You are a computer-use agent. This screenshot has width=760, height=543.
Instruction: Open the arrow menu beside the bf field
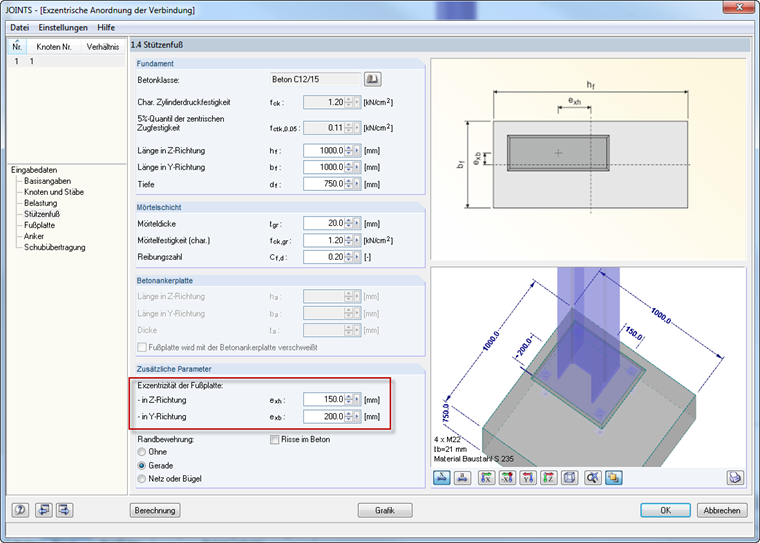[357, 167]
